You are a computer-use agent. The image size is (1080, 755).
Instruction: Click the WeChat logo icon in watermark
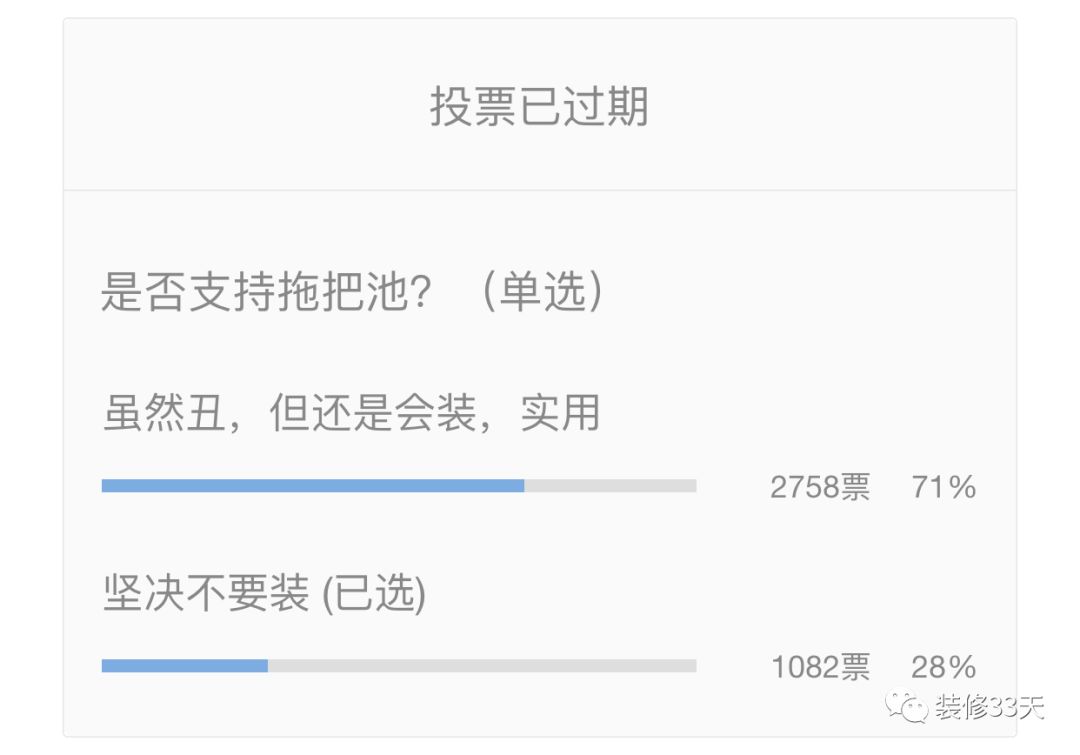click(907, 708)
